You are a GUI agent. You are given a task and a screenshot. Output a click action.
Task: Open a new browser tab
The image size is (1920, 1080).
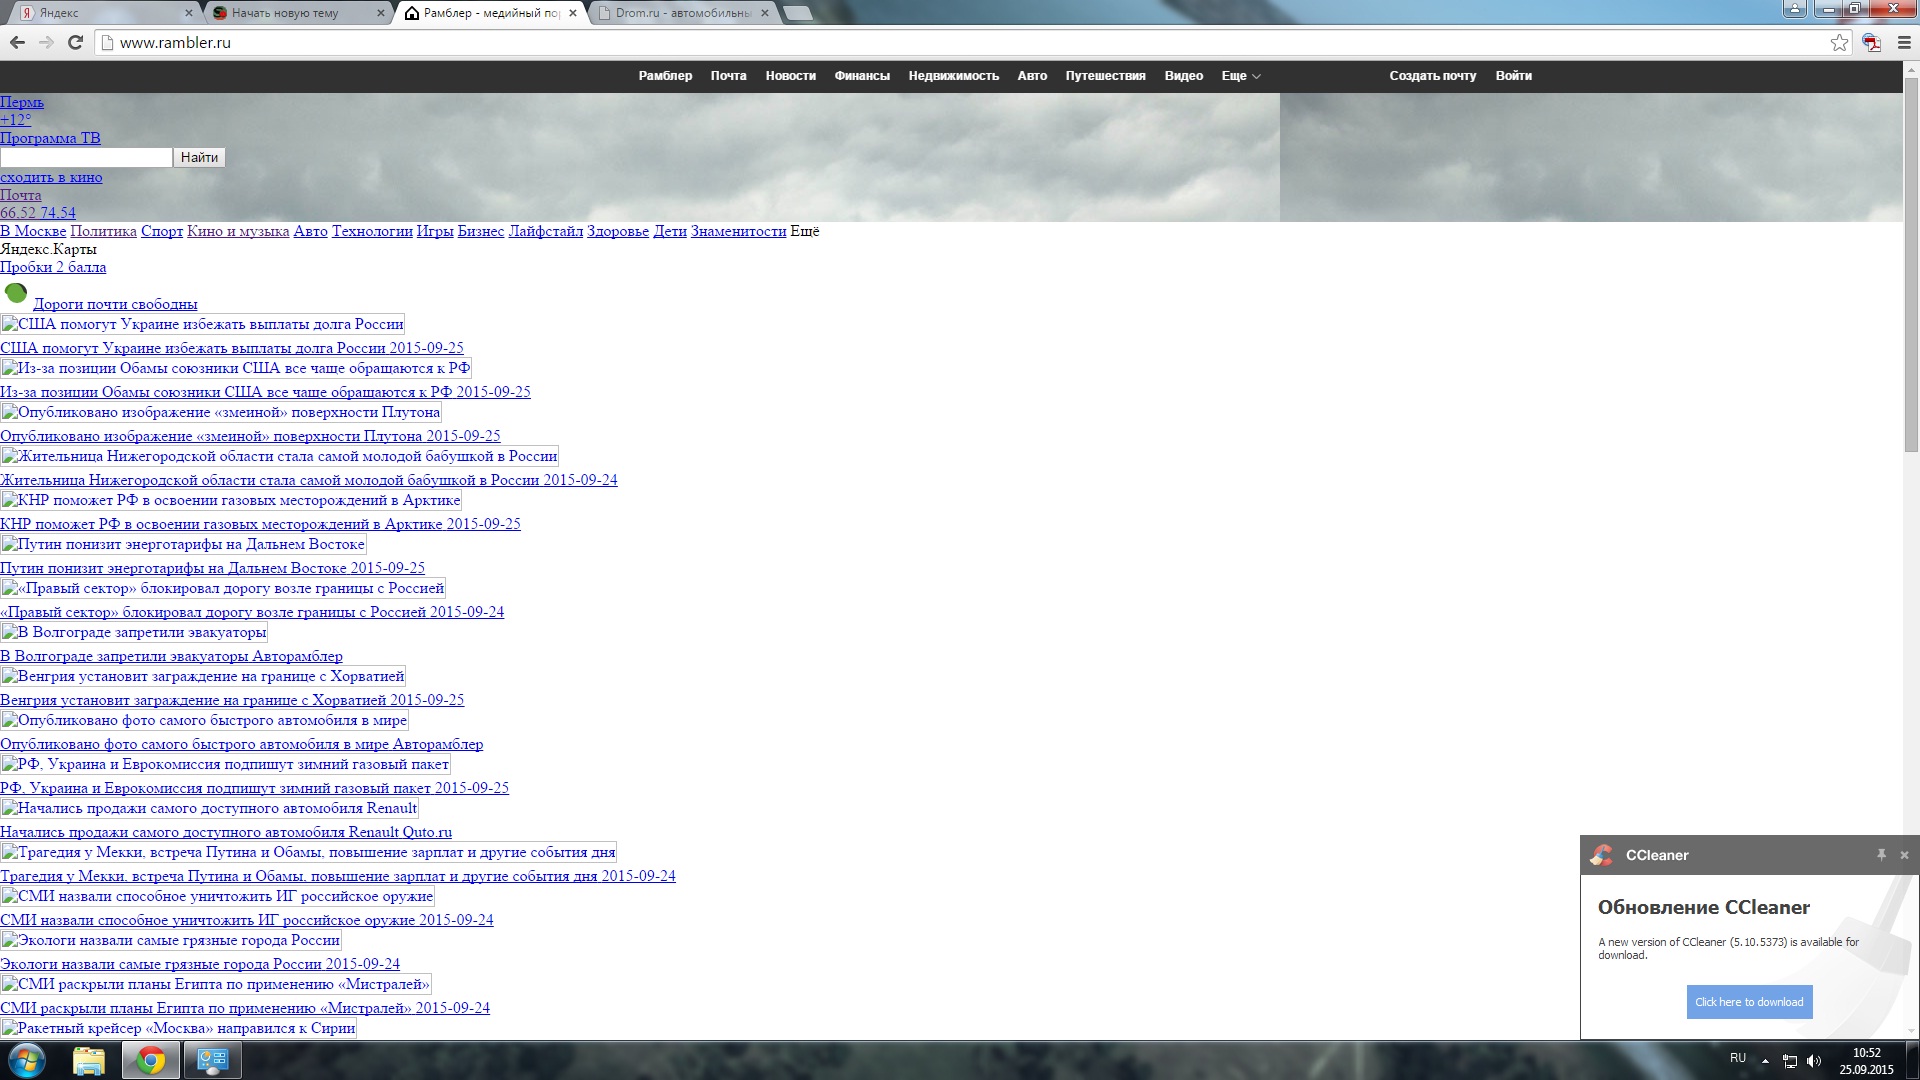(x=797, y=13)
